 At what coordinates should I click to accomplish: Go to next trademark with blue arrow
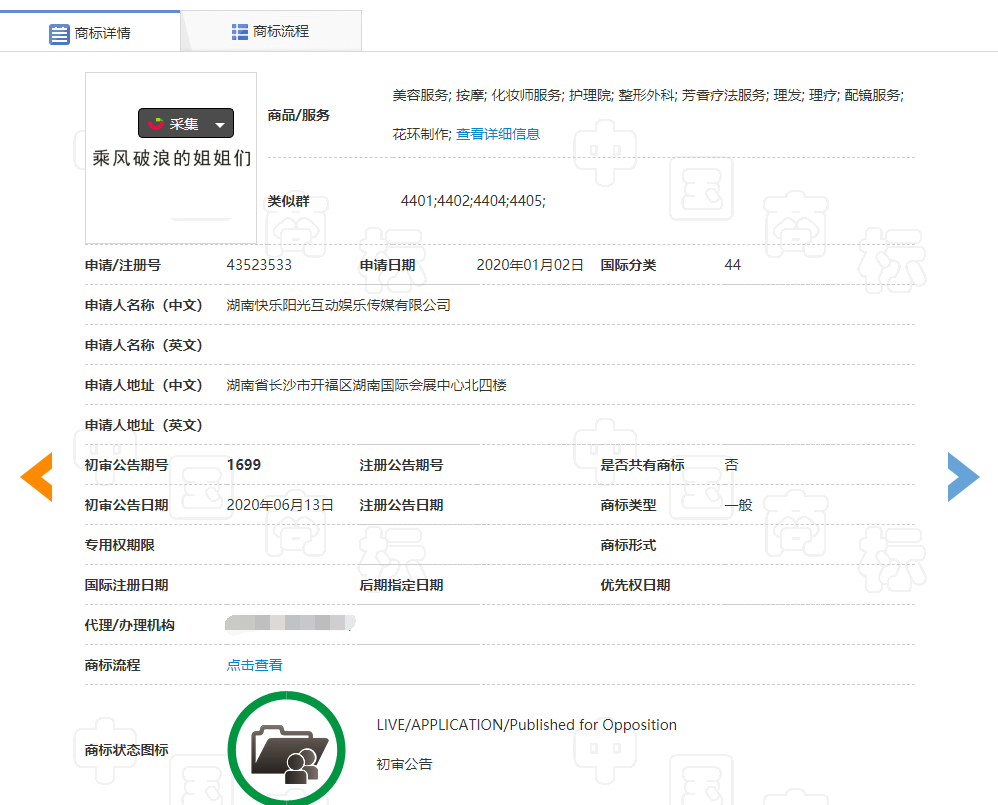click(963, 477)
